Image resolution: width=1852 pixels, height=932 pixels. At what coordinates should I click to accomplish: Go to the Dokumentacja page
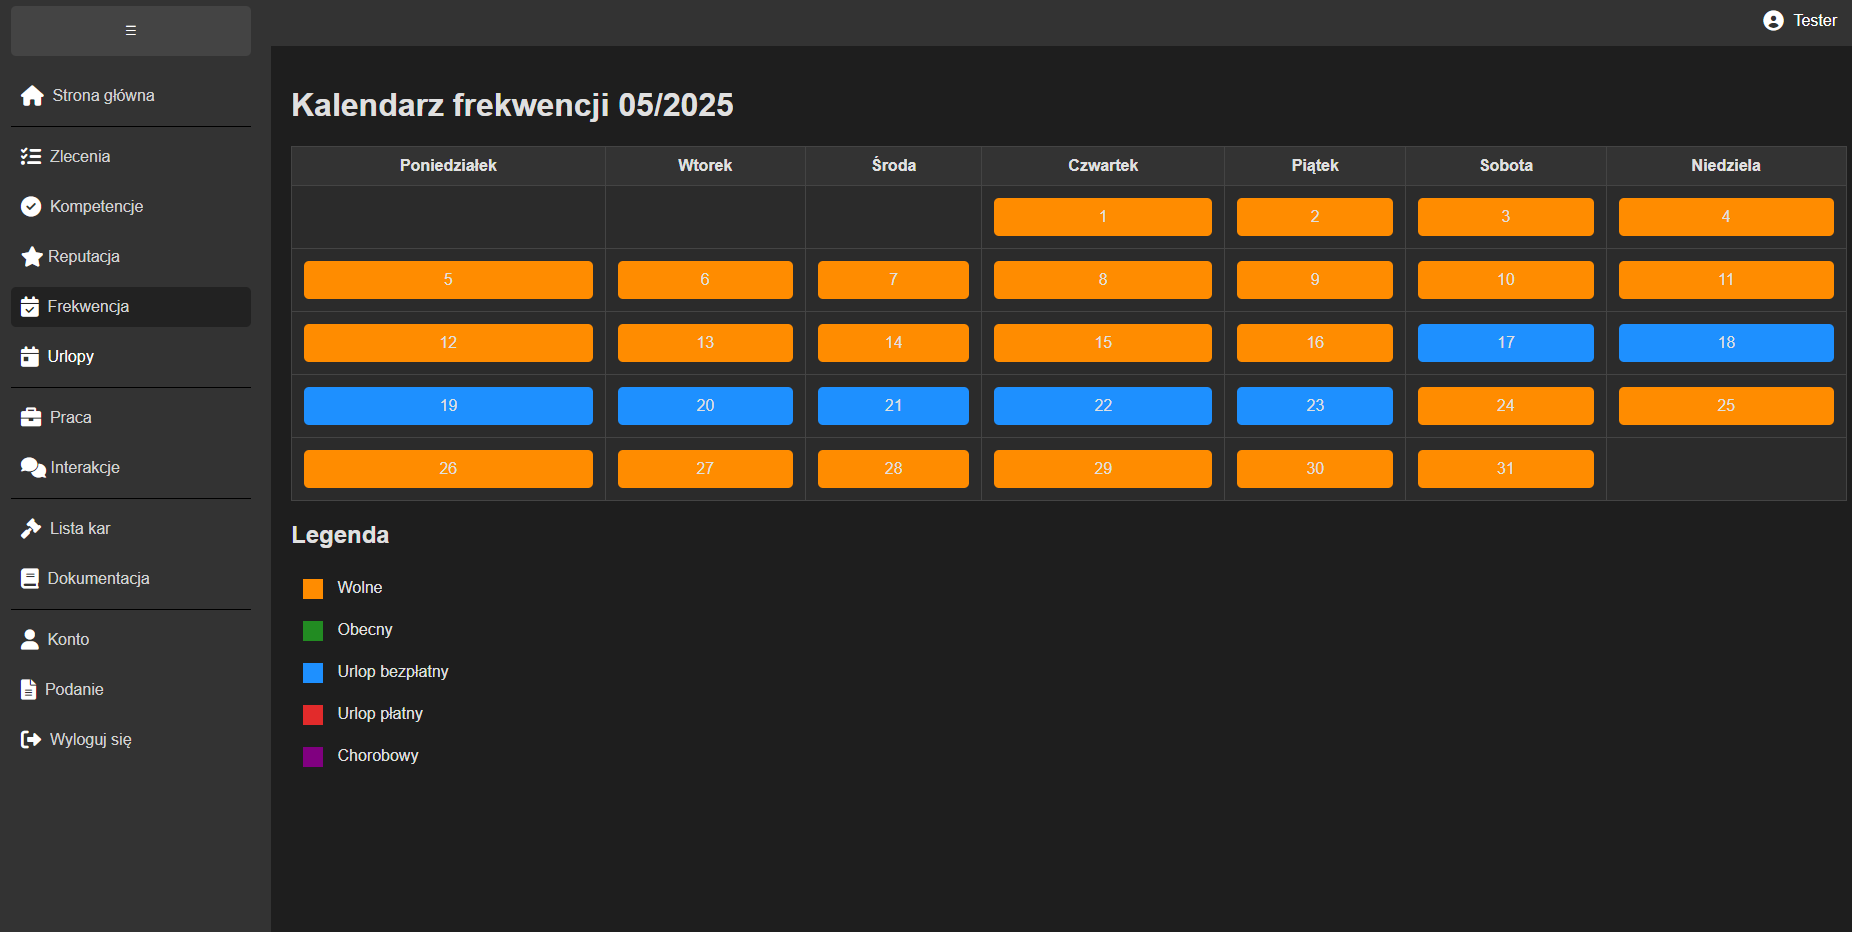(98, 579)
